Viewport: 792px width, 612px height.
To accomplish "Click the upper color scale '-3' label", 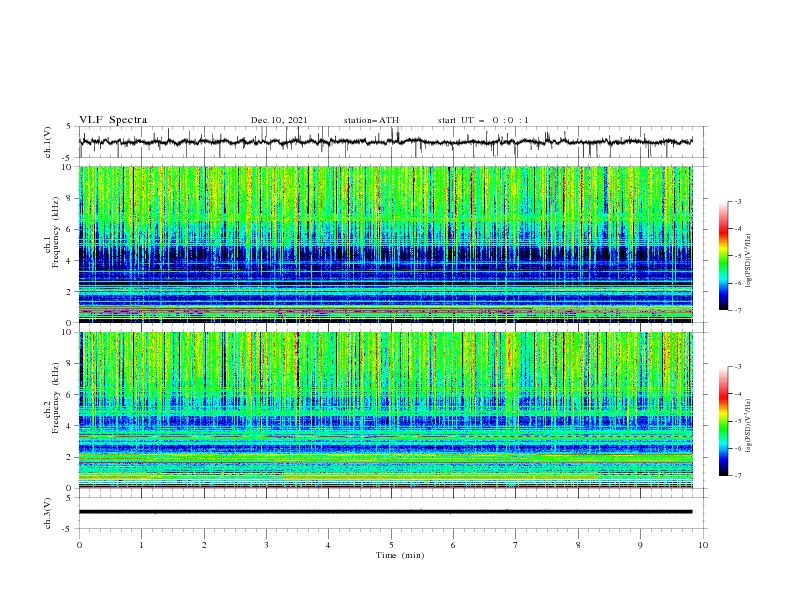I will (x=737, y=201).
